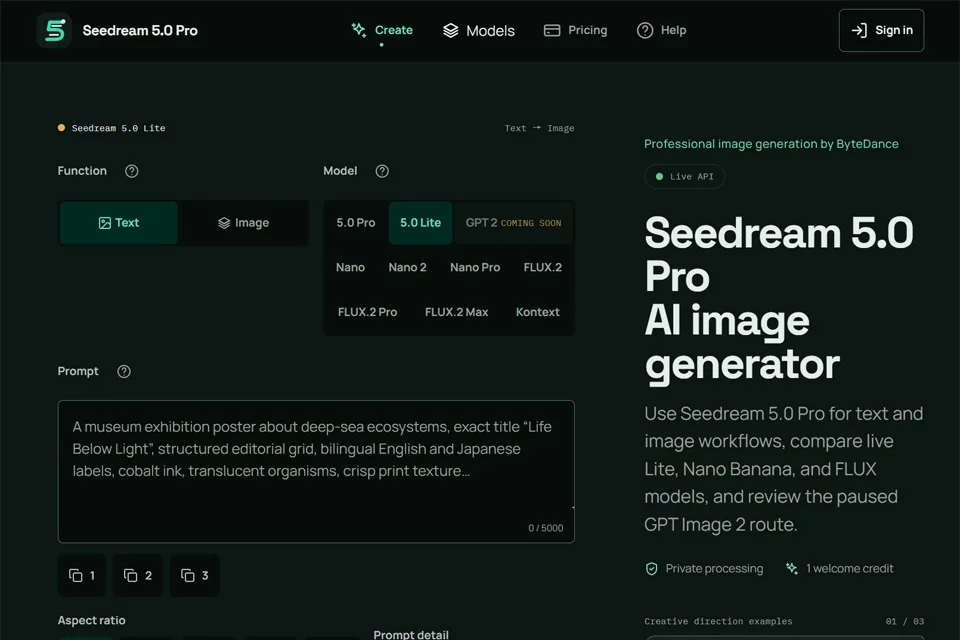This screenshot has height=640, width=960.
Task: Select the Kontext model
Action: (x=538, y=312)
